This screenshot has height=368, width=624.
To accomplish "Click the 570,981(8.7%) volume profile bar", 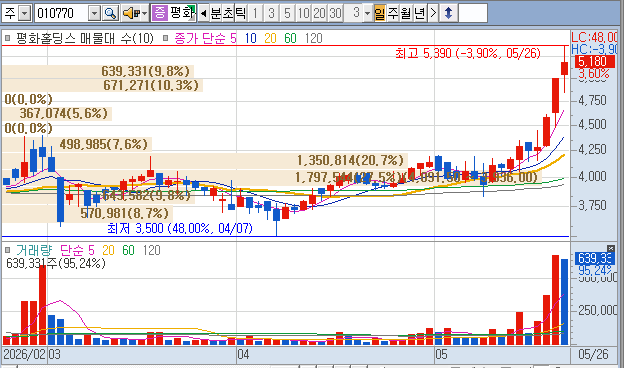I will 87,213.
